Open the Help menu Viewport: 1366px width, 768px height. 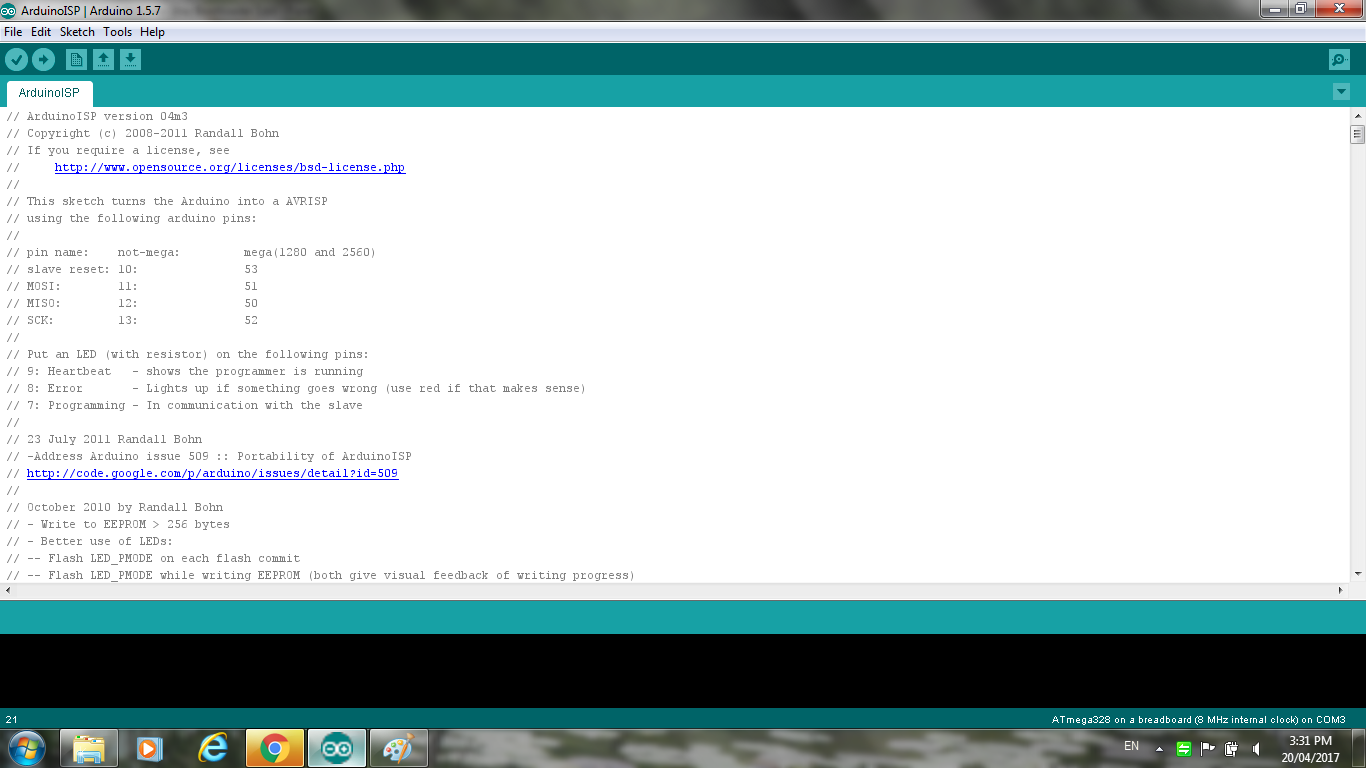tap(152, 32)
